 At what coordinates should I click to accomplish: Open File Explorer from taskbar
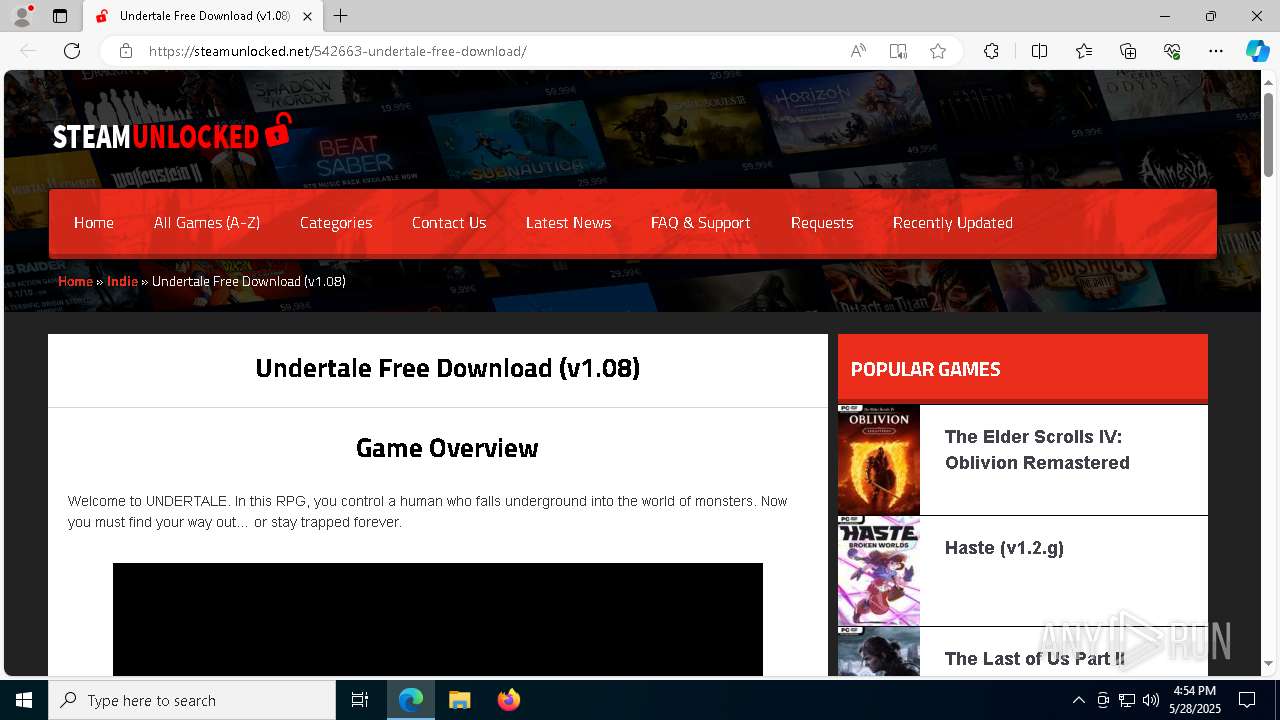point(459,700)
